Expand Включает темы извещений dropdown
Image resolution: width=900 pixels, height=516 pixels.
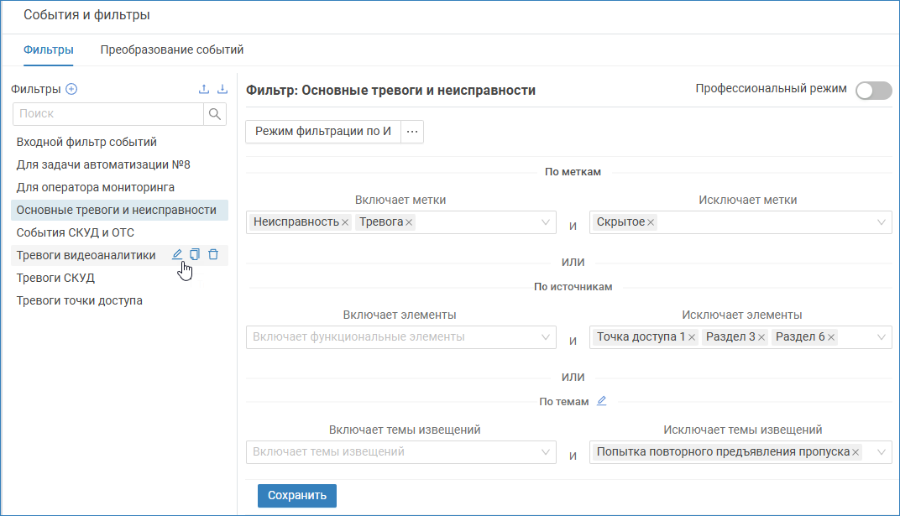545,452
